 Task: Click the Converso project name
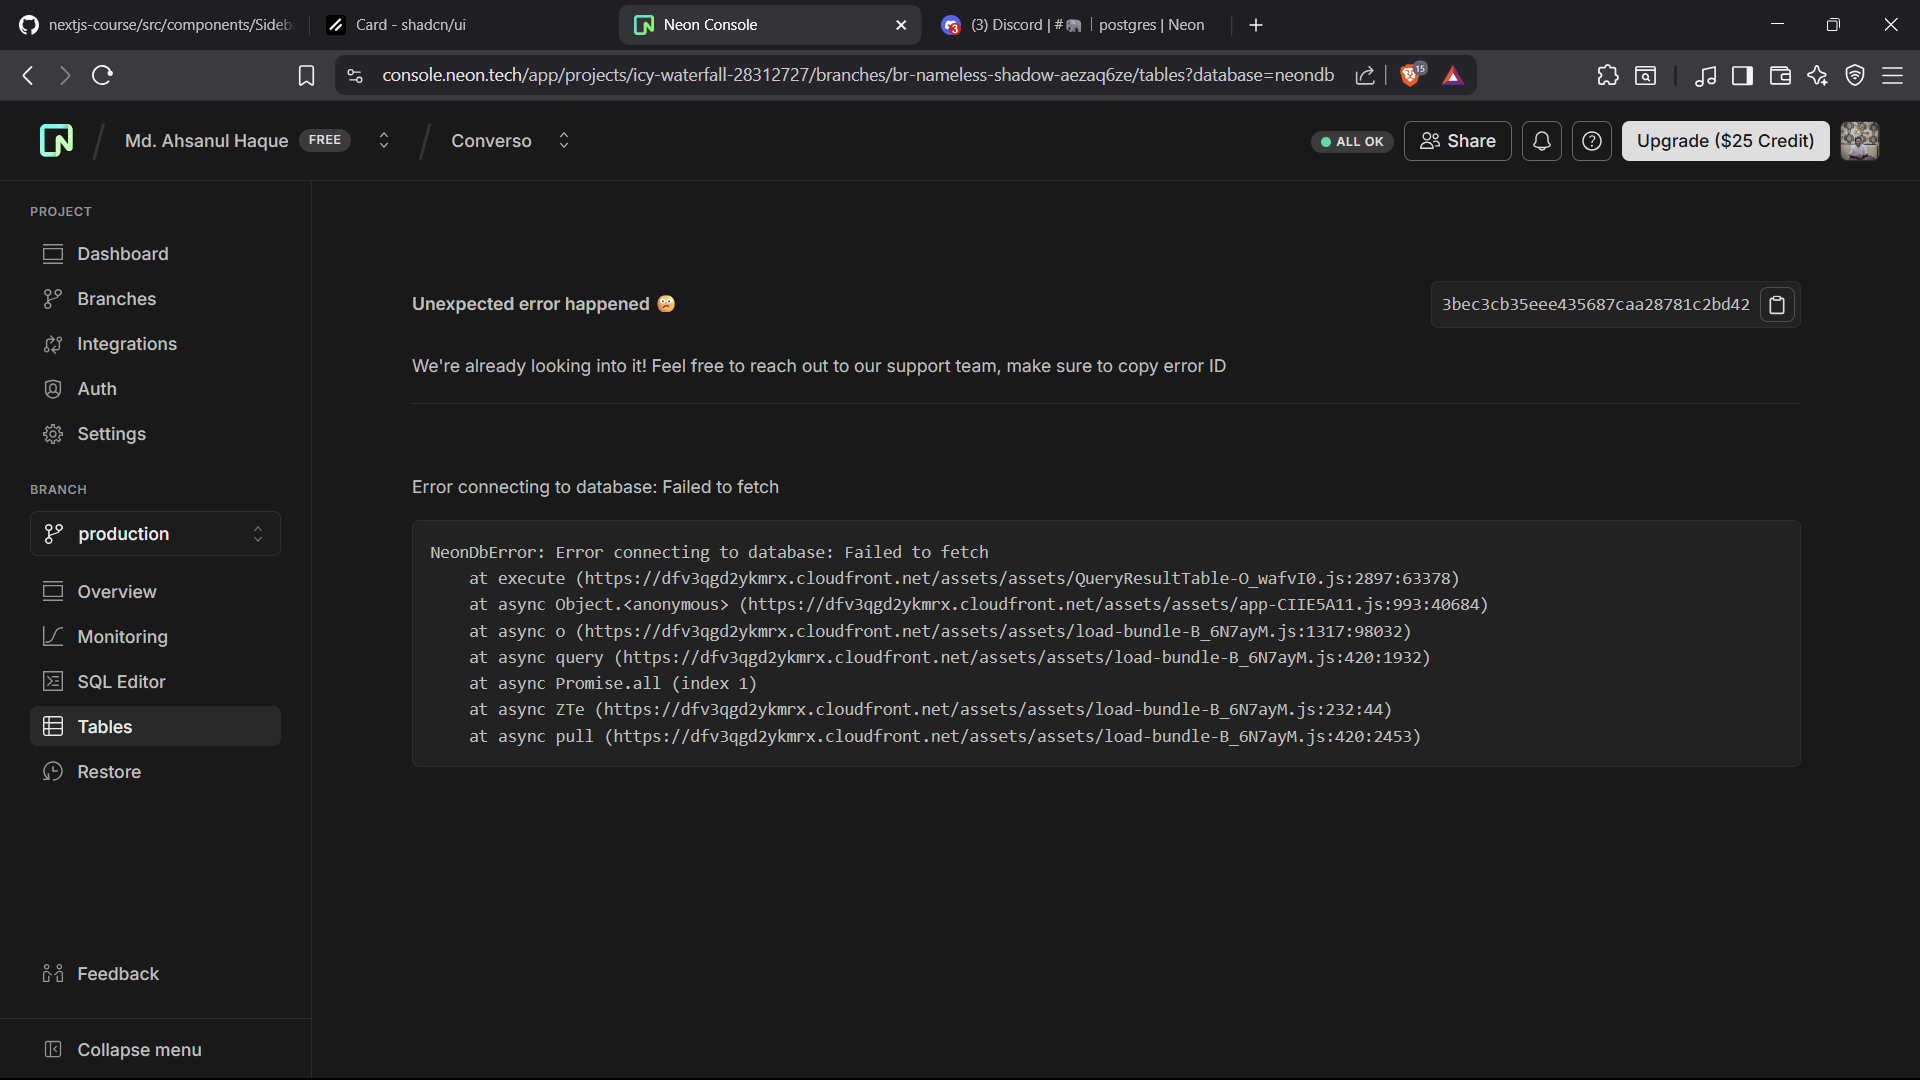click(491, 141)
